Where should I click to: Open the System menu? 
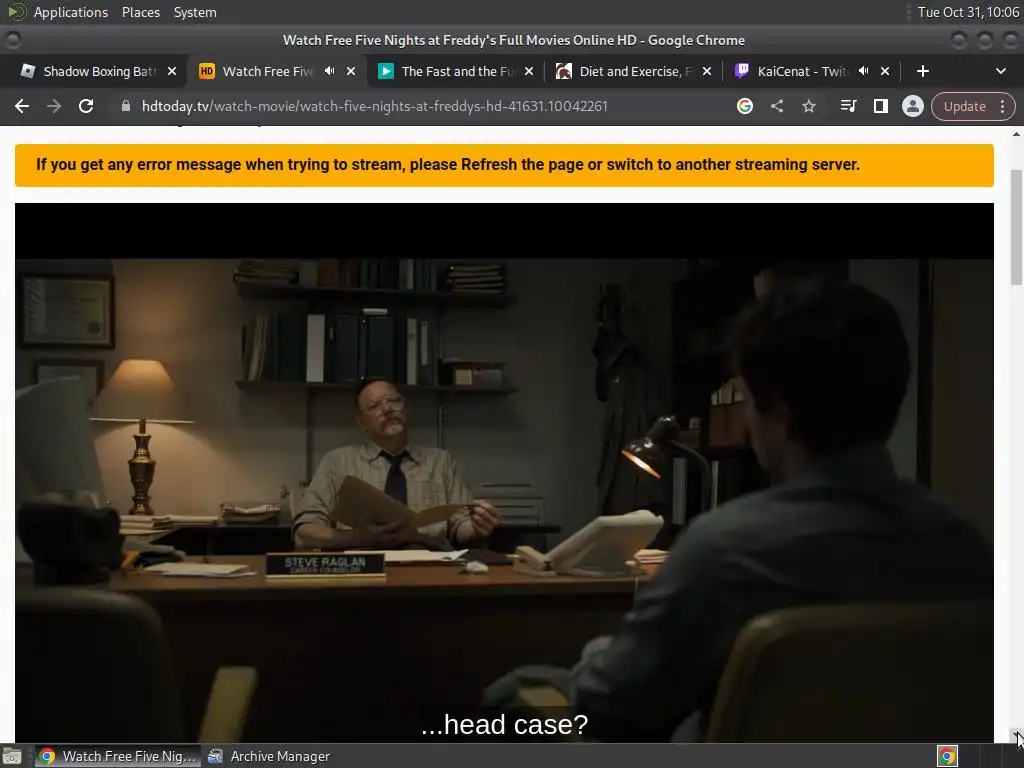point(195,12)
